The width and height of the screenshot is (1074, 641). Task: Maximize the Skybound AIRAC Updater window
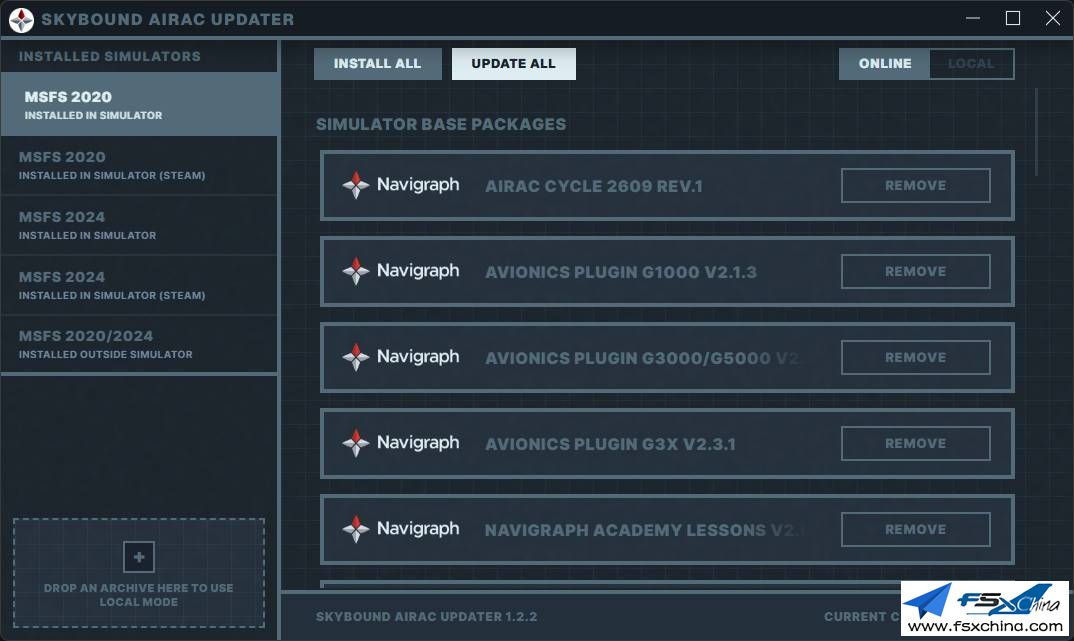[1013, 18]
